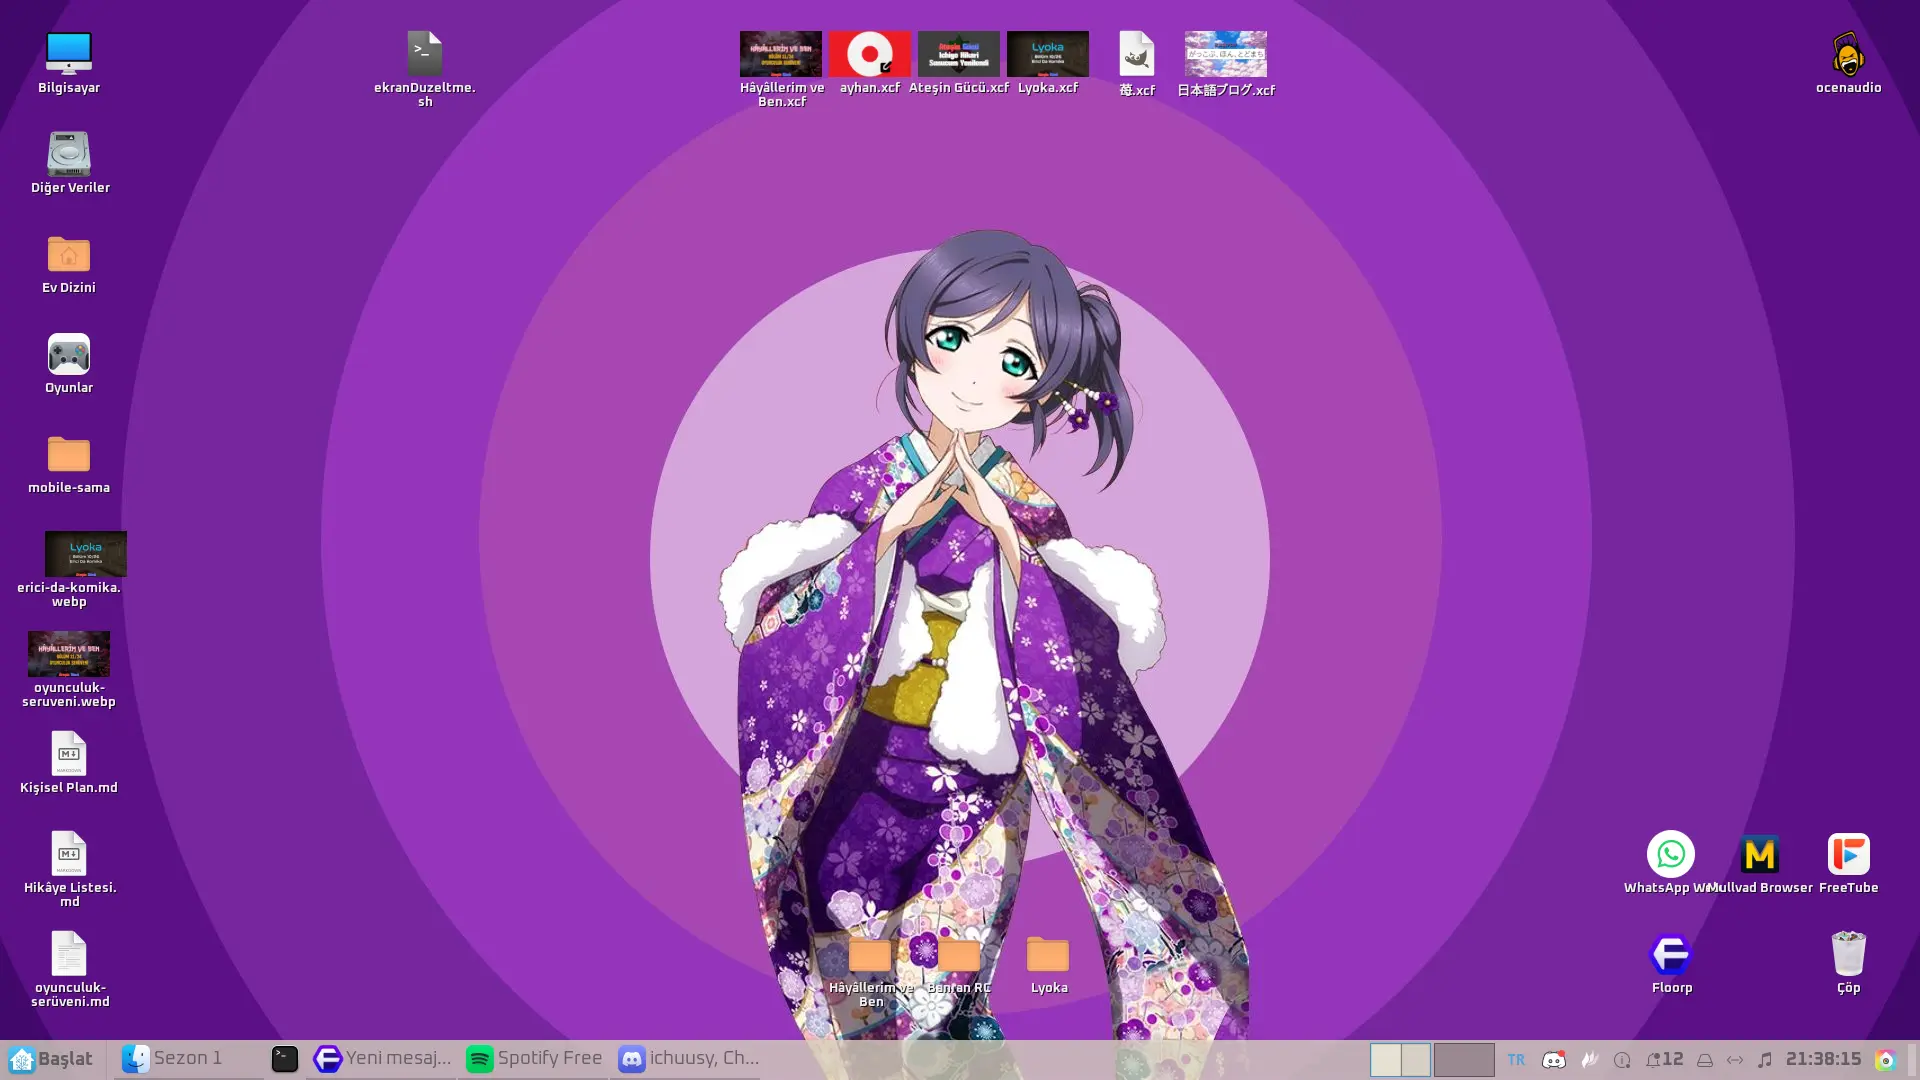
Task: Switch to the terminal window in taskbar
Action: click(285, 1058)
